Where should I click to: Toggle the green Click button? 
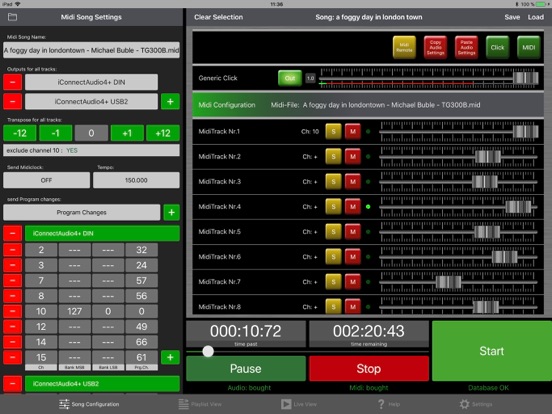coord(497,48)
